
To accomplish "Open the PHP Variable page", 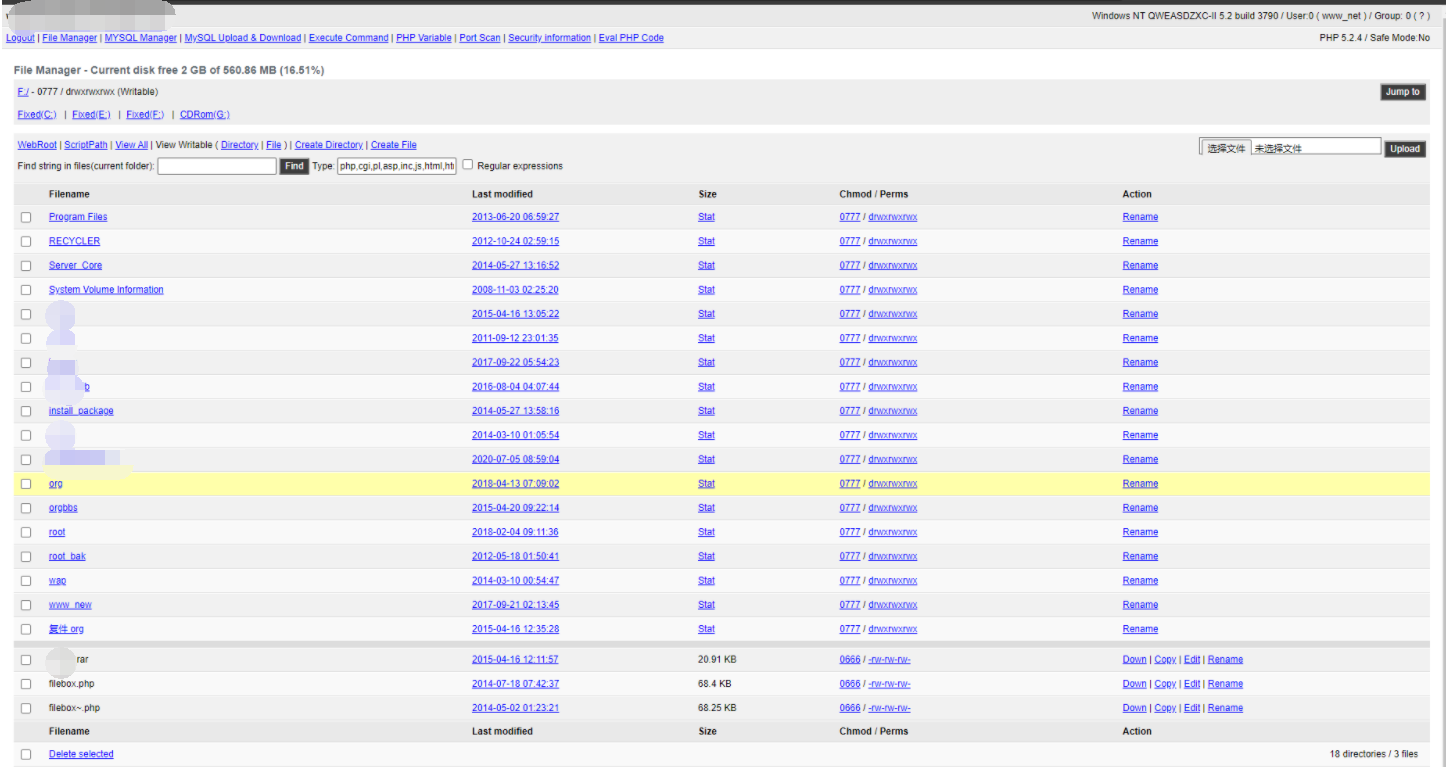I will tap(424, 38).
